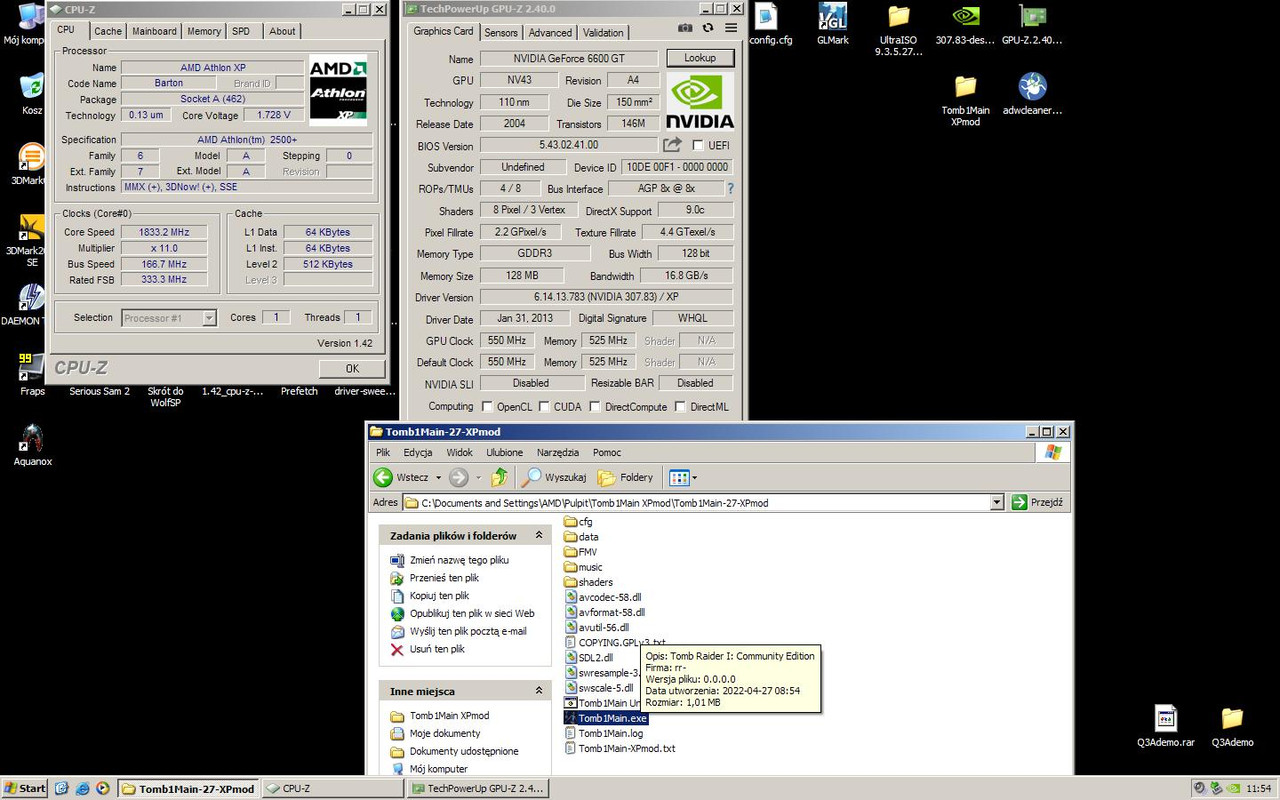Open the GPU-Z hamburger menu icon
Viewport: 1280px width, 800px height.
(731, 28)
